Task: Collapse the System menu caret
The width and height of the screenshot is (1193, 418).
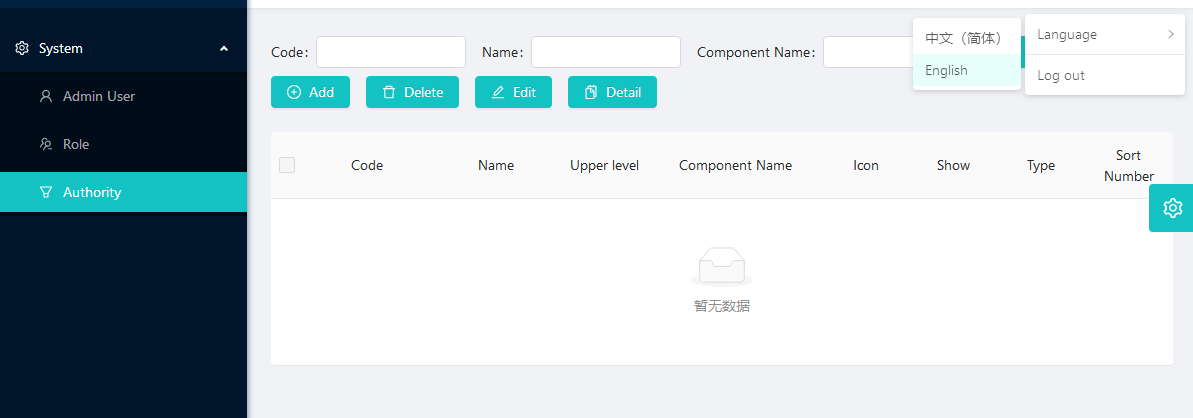Action: tap(224, 48)
